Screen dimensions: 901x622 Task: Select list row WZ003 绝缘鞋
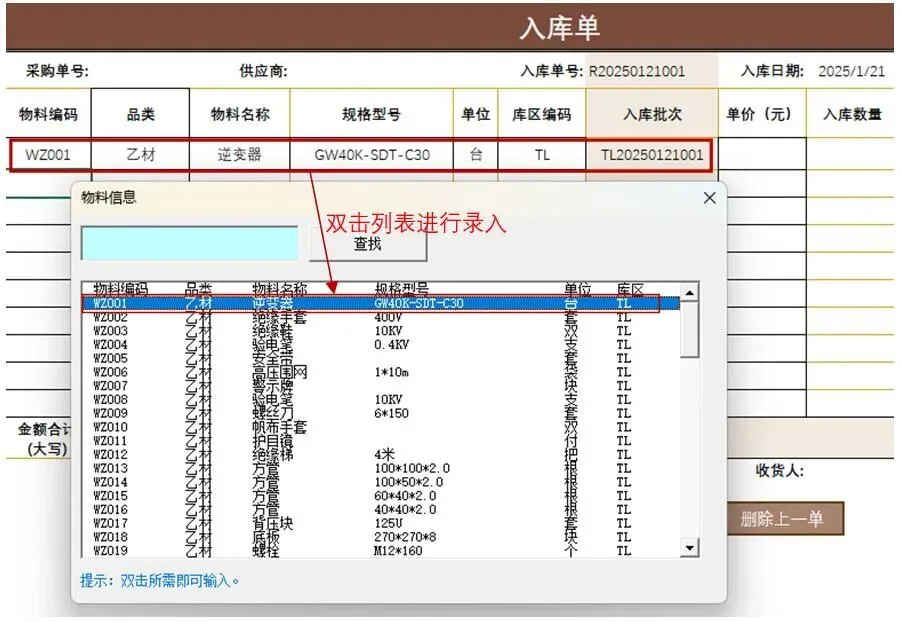[380, 331]
